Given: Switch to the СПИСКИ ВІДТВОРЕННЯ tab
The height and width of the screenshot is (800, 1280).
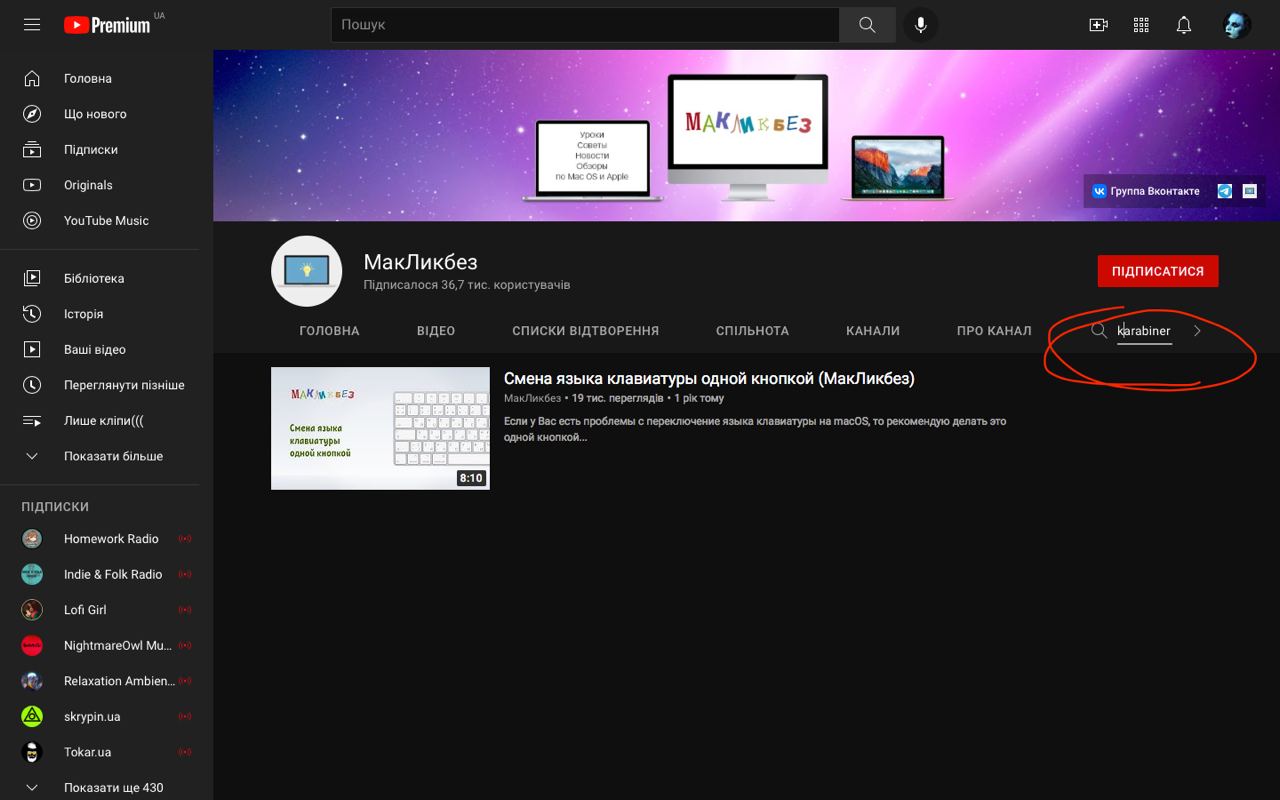Looking at the screenshot, I should (x=586, y=331).
